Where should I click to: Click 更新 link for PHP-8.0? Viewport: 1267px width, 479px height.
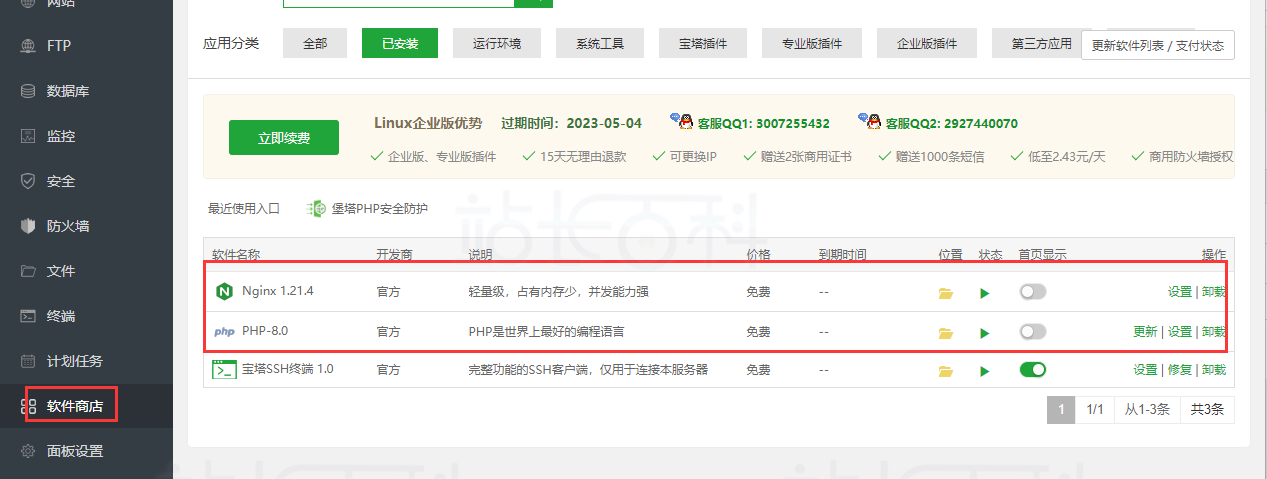(x=1144, y=331)
